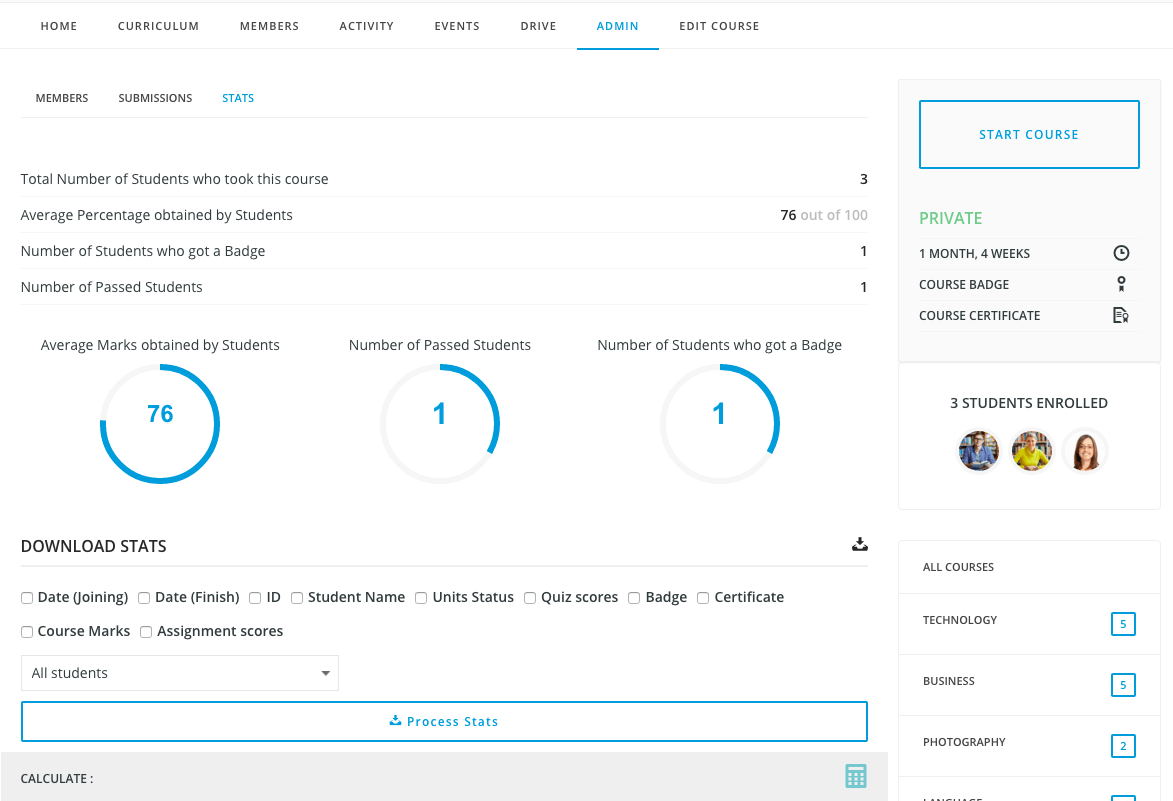Viewport: 1173px width, 801px height.
Task: Click the course badge ribbon icon
Action: [1121, 284]
